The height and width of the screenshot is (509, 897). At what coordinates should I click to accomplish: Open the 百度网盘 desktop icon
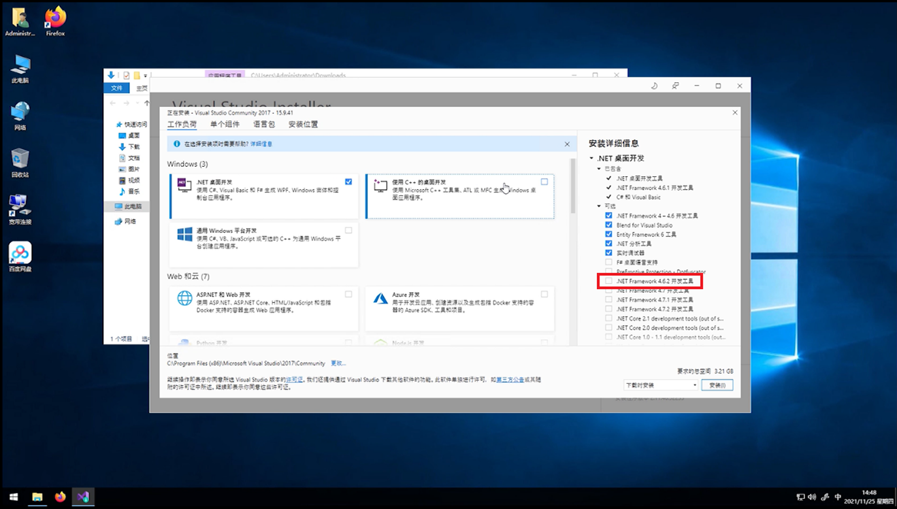coord(20,256)
